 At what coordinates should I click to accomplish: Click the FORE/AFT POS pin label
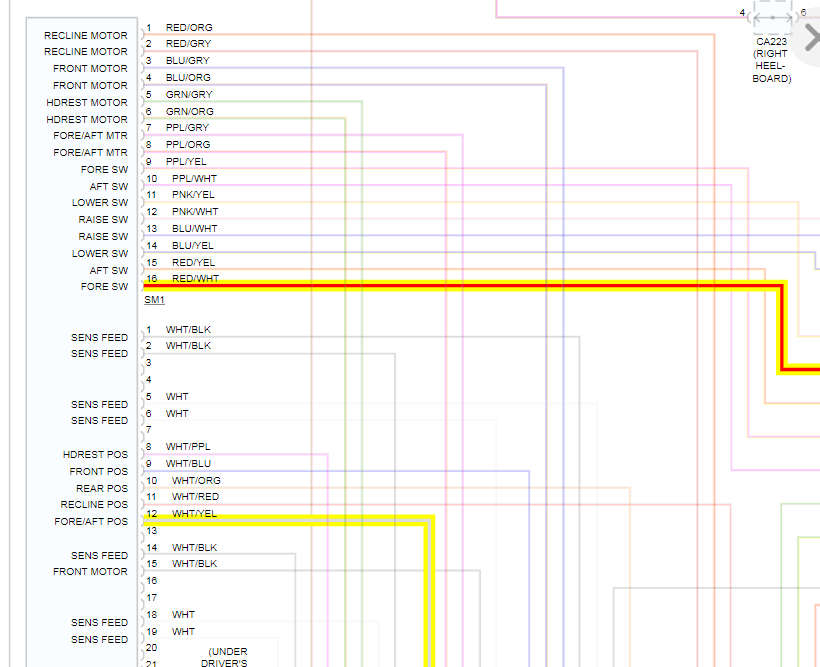[x=91, y=522]
